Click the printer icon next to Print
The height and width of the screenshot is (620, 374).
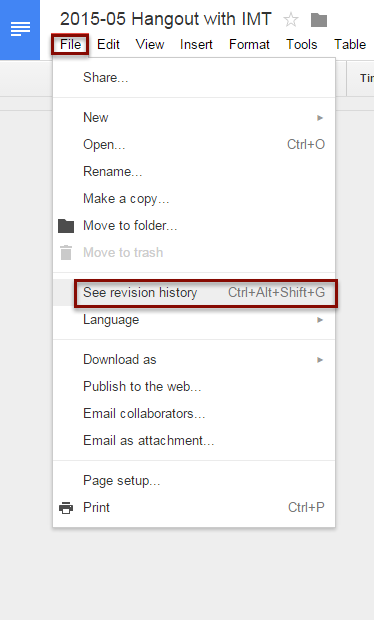pos(66,508)
